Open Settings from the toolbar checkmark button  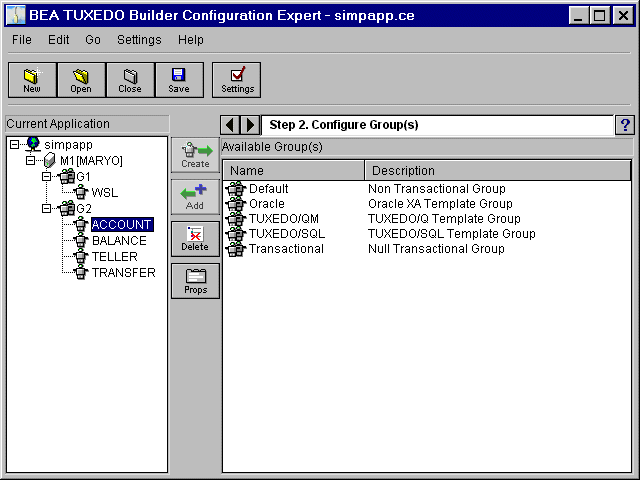pos(236,80)
